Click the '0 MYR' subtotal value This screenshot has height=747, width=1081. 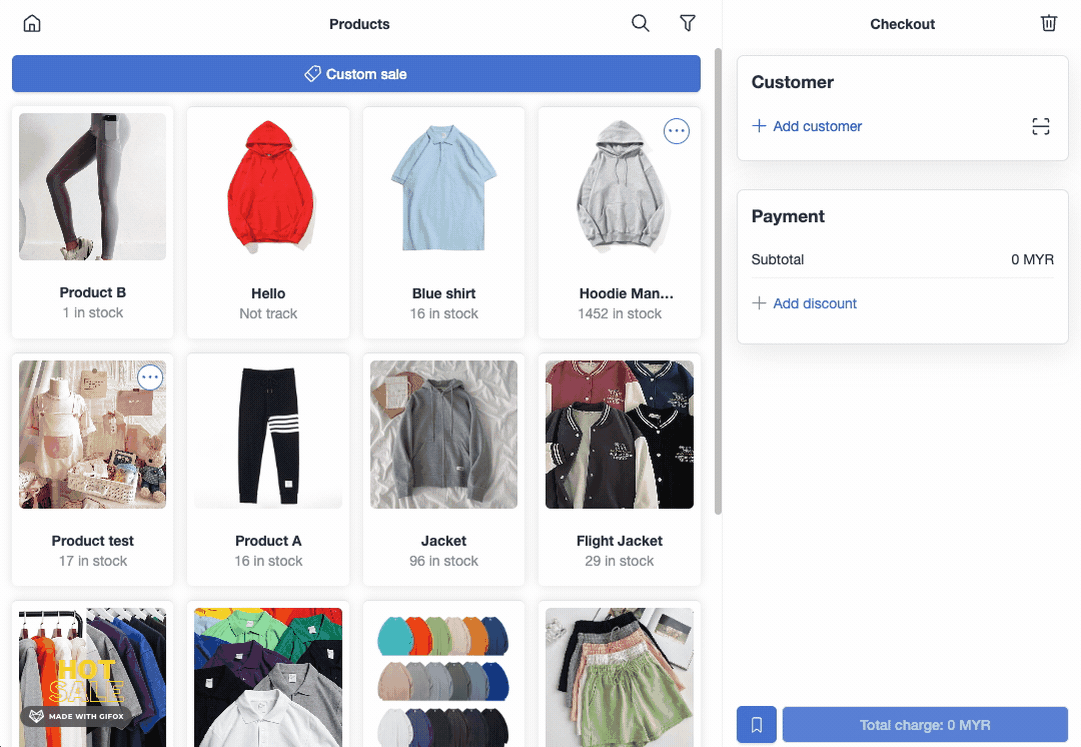[1032, 260]
